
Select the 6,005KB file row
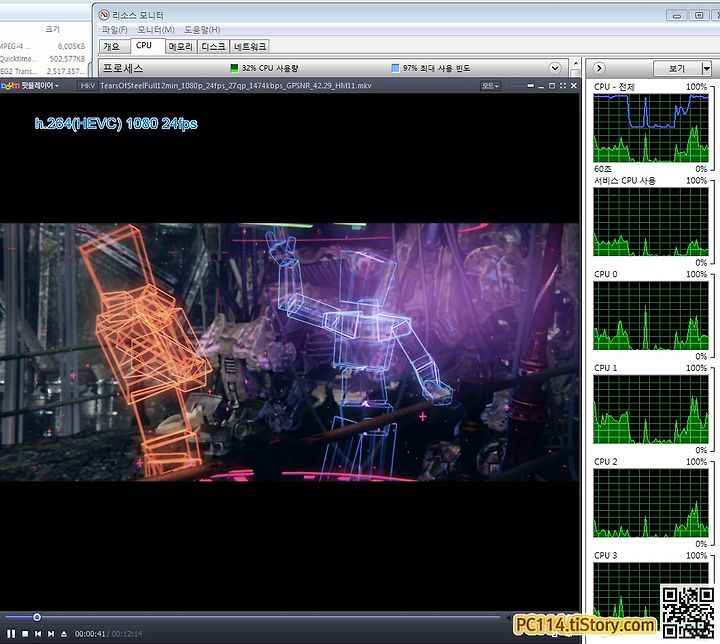[44, 46]
